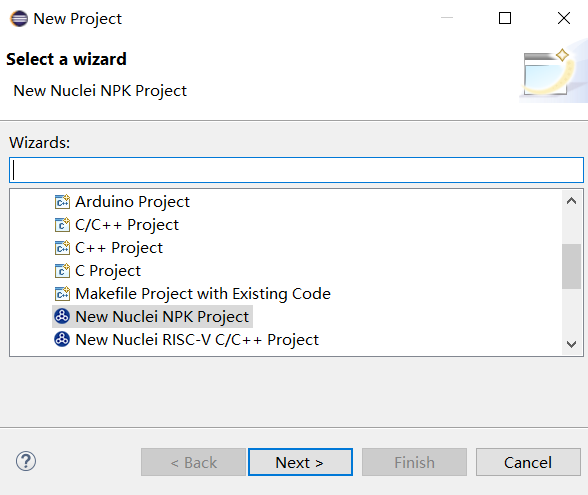Image resolution: width=588 pixels, height=495 pixels.
Task: Select Arduino Project in the wizard list
Action: click(132, 202)
